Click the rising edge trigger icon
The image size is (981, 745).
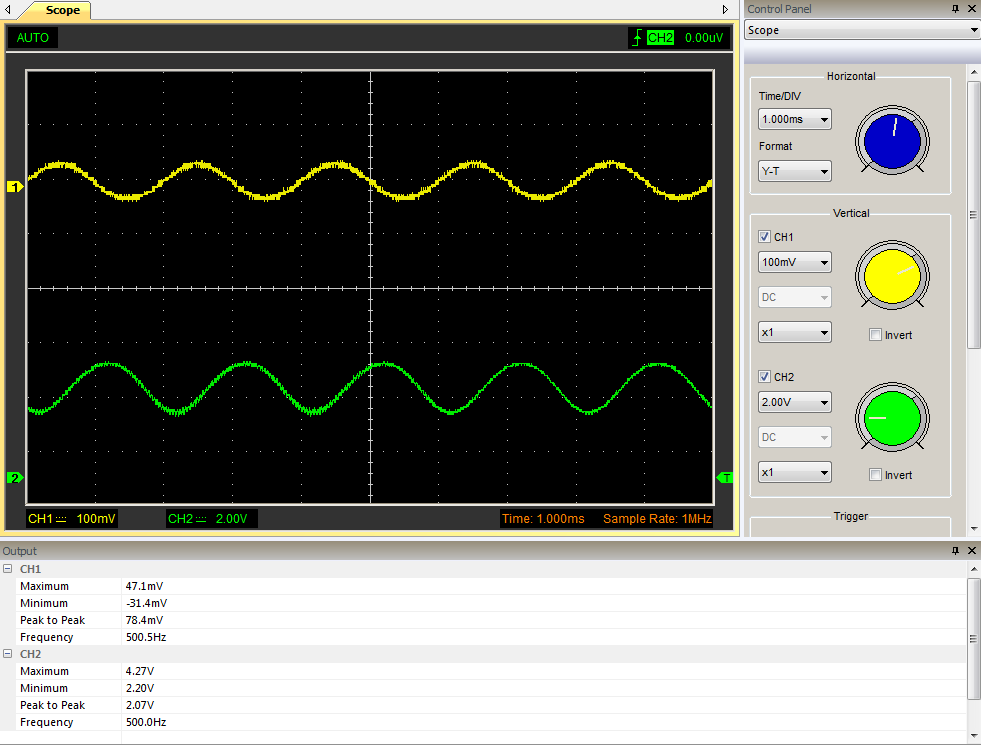tap(637, 38)
